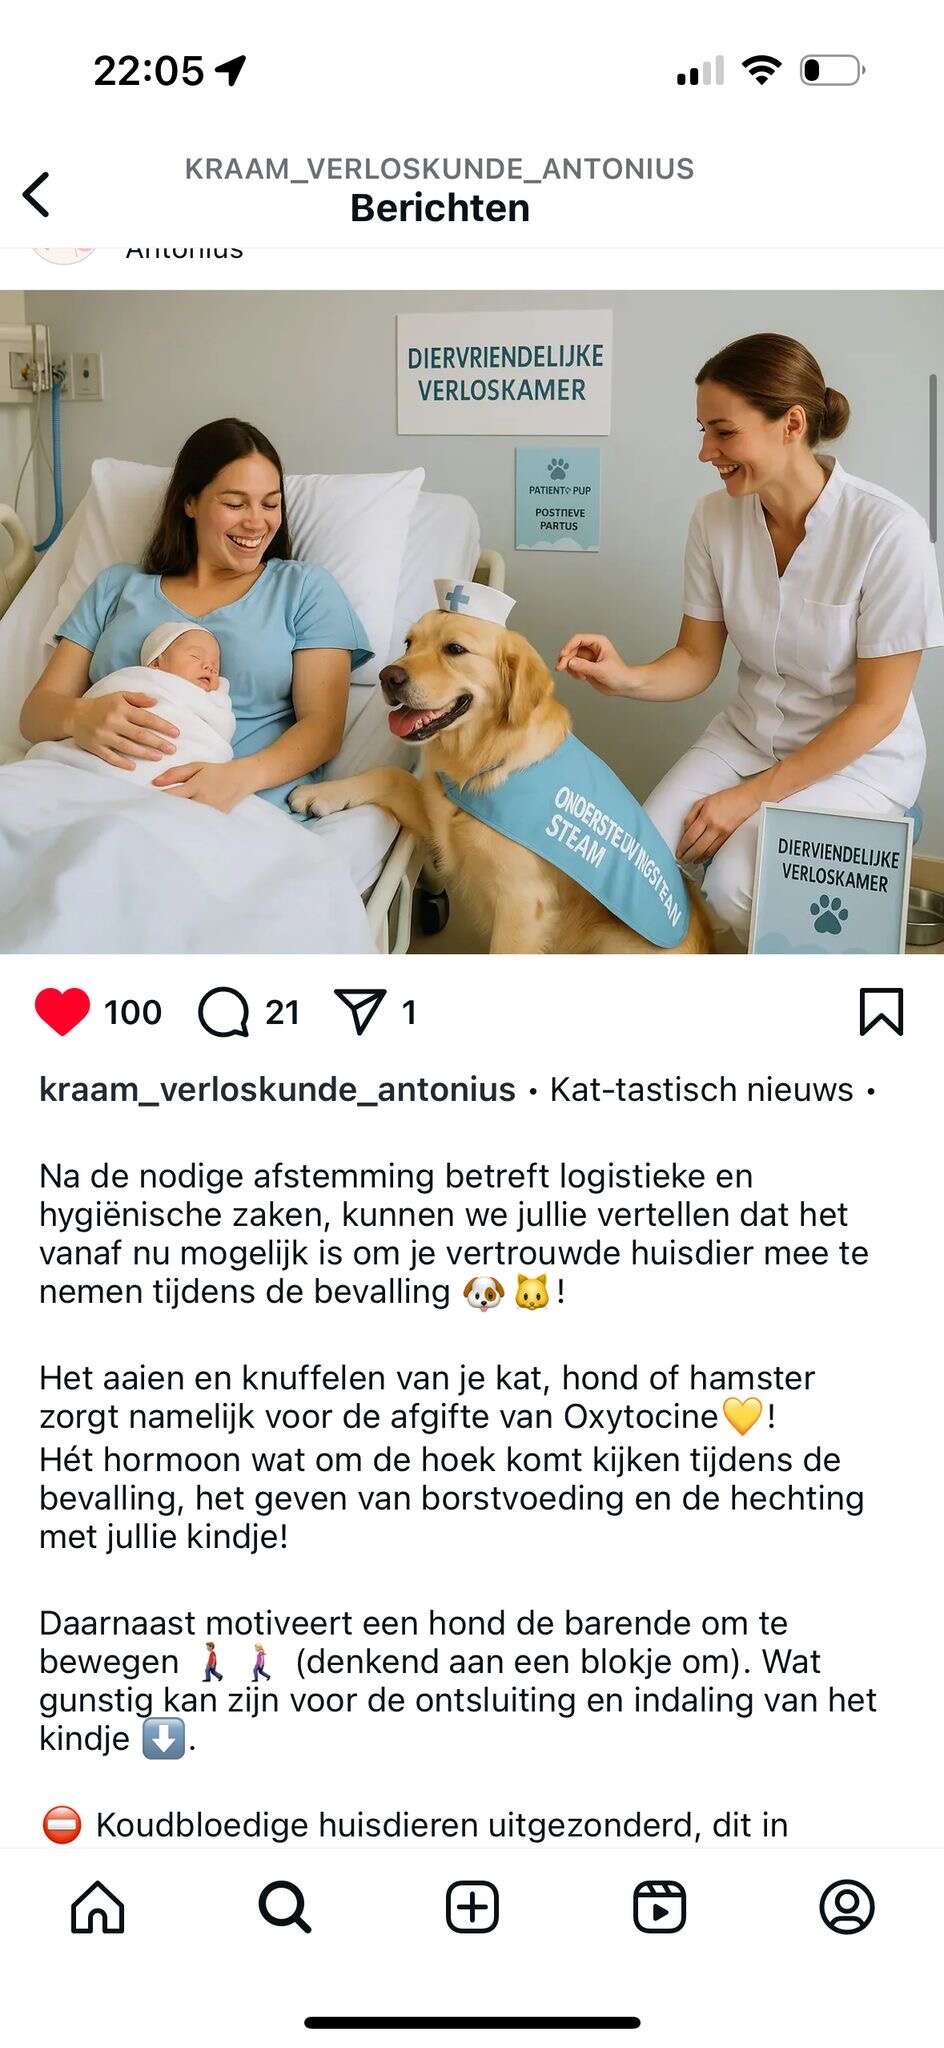The image size is (944, 2048).
Task: Tap the comment count 21
Action: 282,1012
